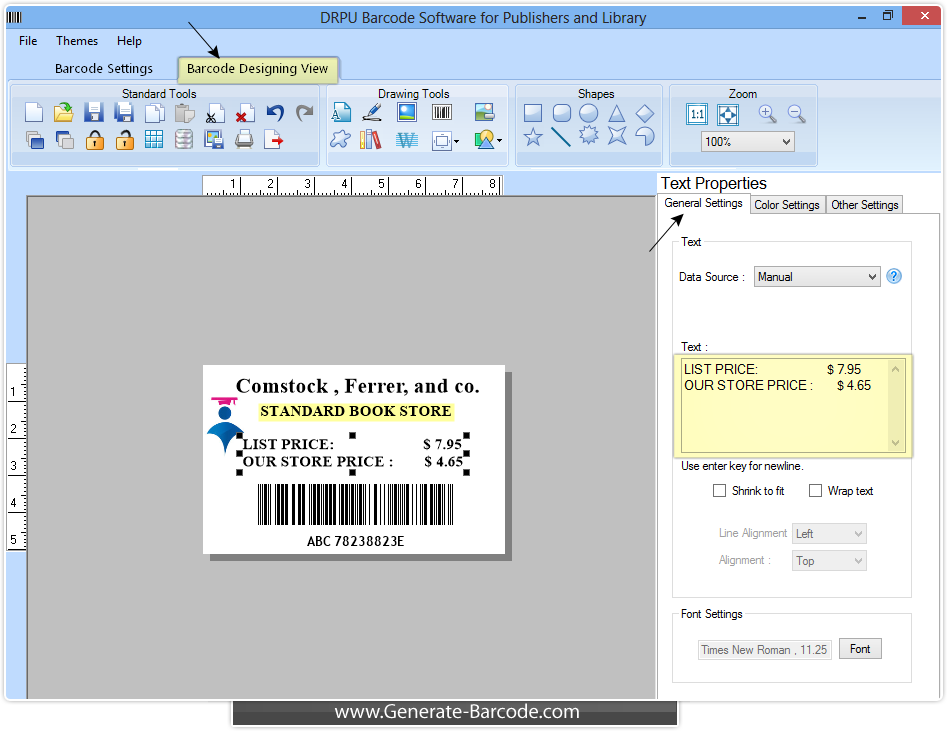Open the Help menu
Viewport: 947px width, 731px height.
coord(129,40)
